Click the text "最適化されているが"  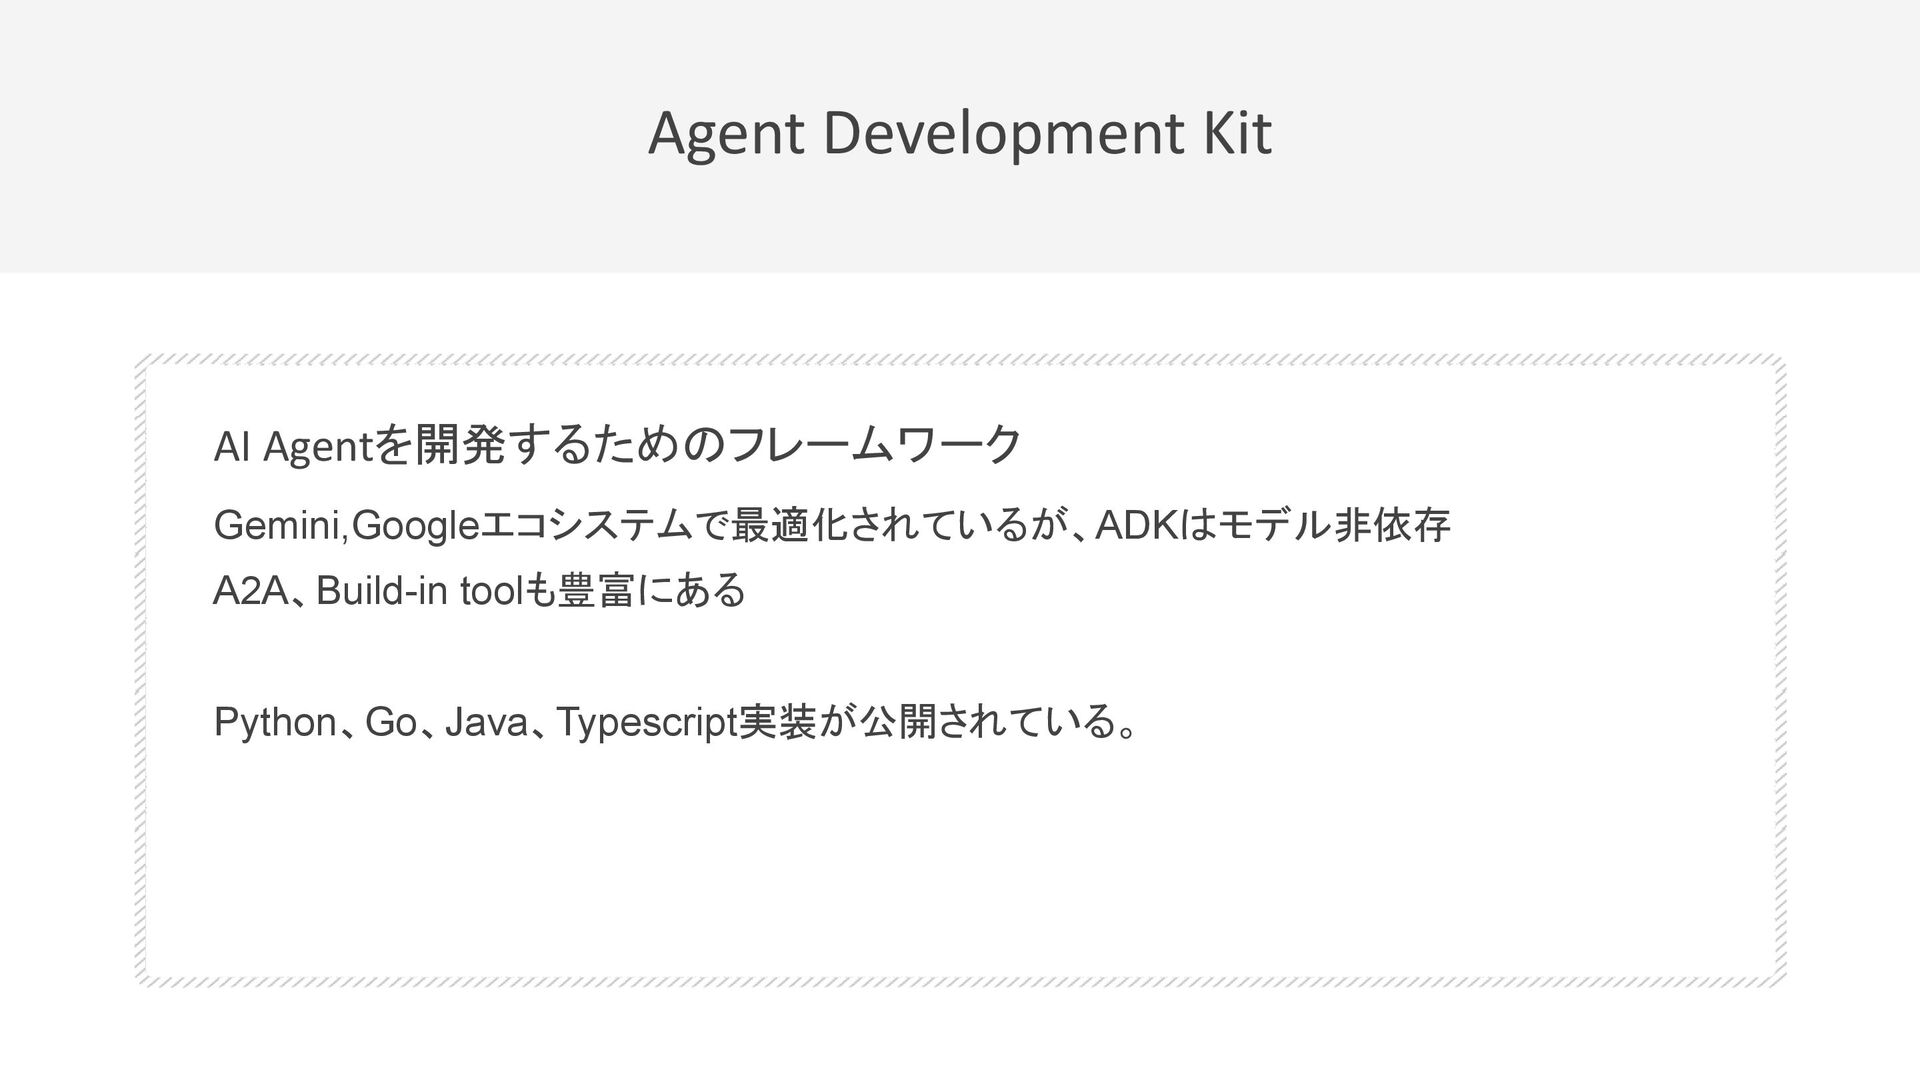tap(895, 525)
